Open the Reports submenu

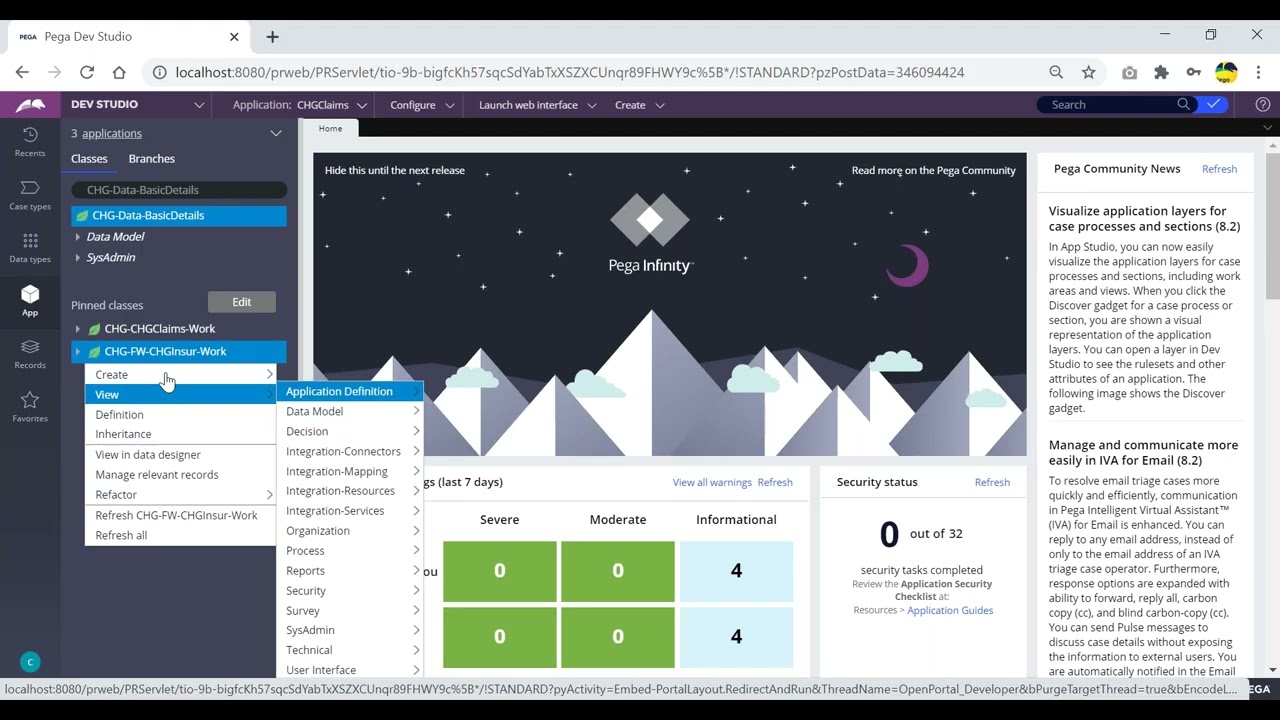click(x=350, y=571)
